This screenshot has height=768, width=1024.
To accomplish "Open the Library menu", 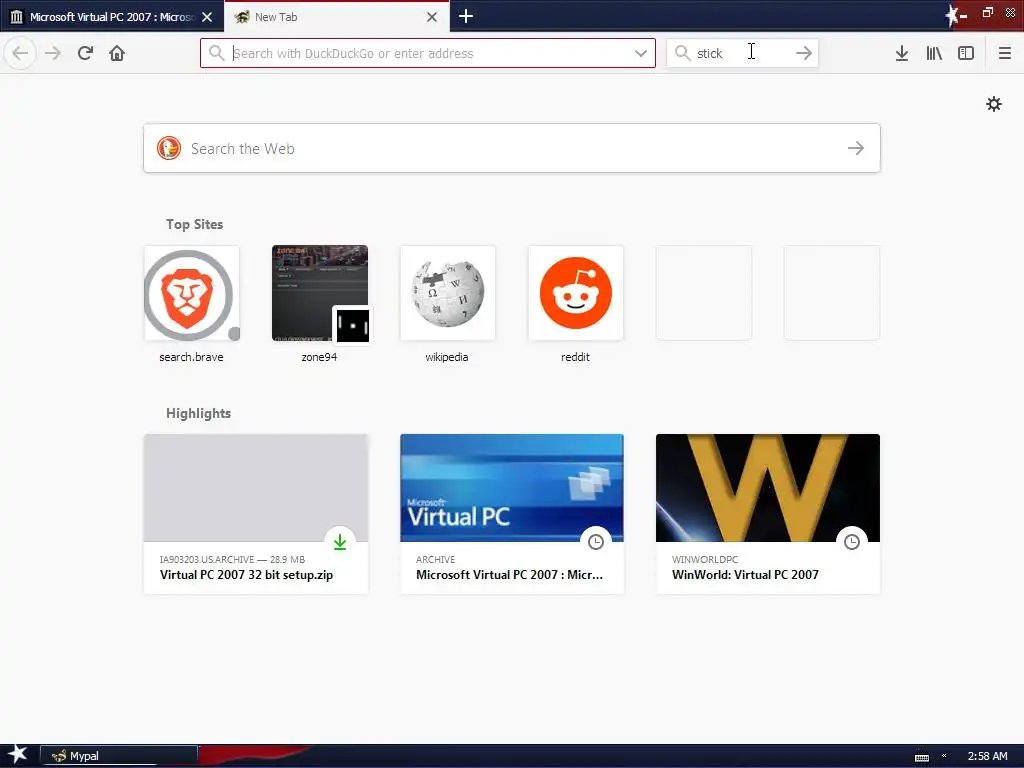I will [x=934, y=53].
